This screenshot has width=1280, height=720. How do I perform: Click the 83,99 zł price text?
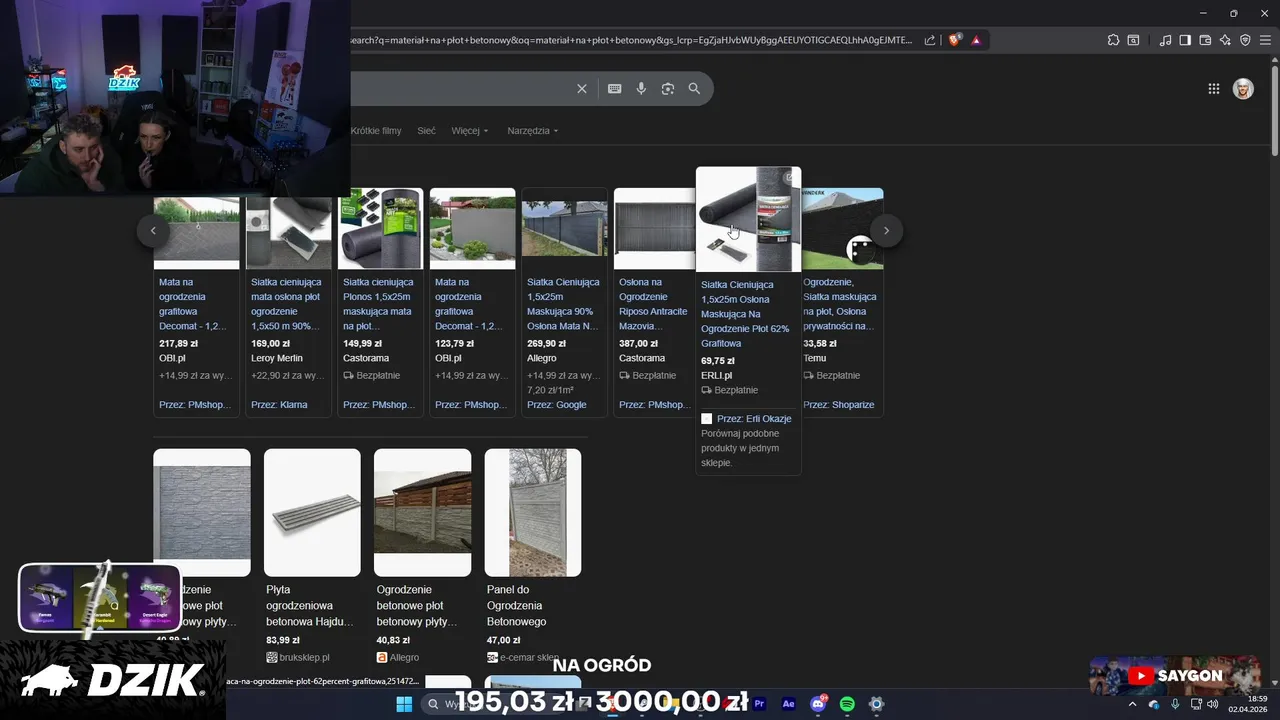click(283, 640)
